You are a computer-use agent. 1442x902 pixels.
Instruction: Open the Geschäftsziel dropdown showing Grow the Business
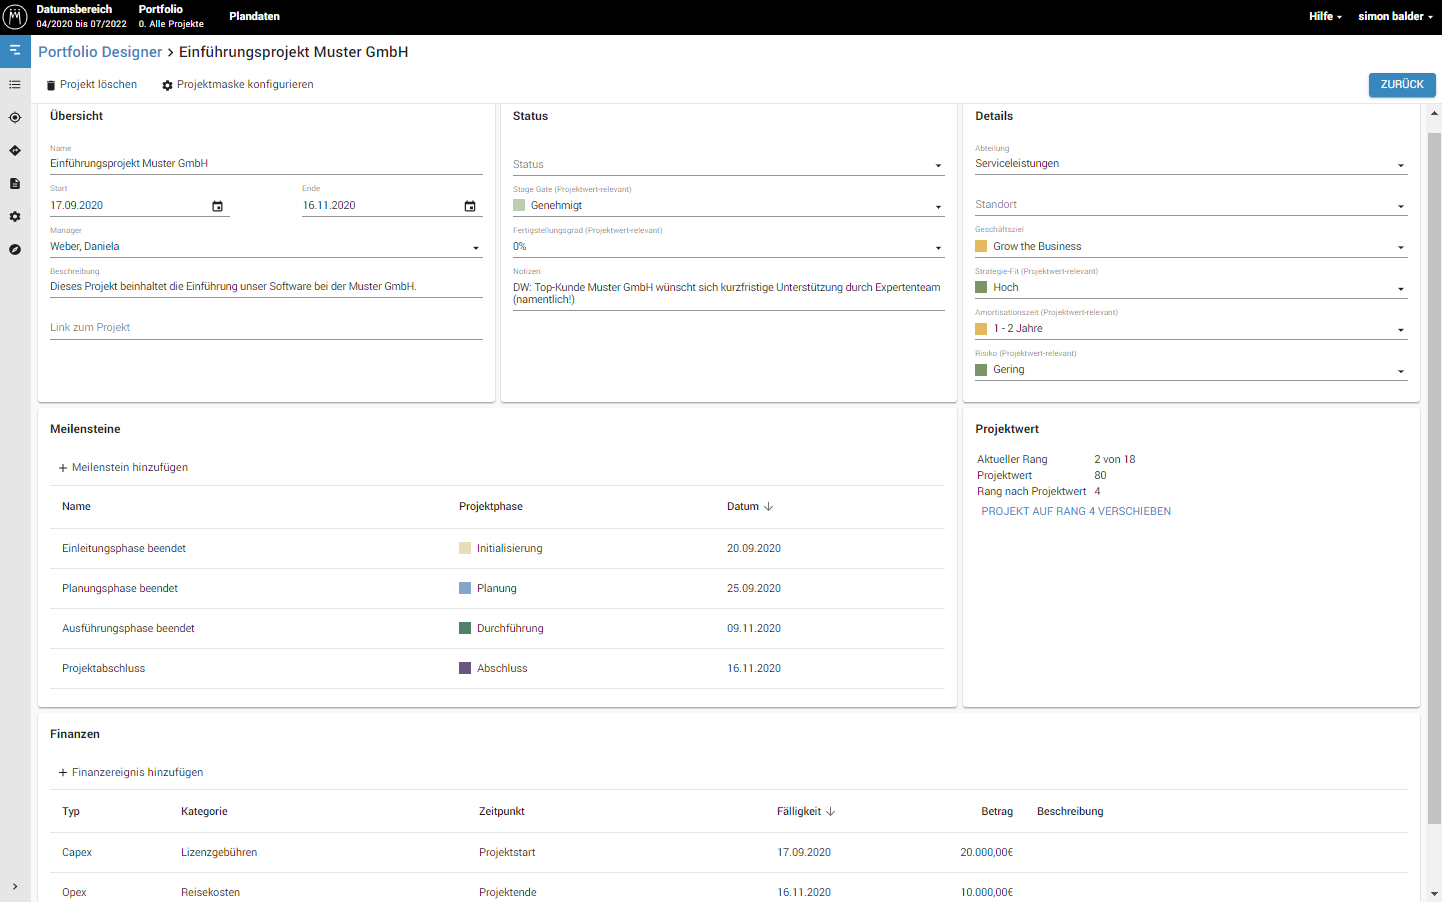[1191, 247]
